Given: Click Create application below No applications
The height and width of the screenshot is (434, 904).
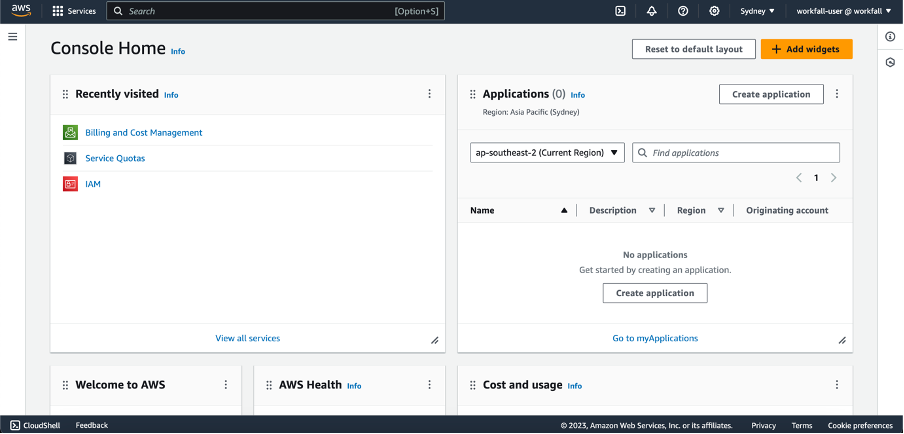Looking at the screenshot, I should [655, 293].
